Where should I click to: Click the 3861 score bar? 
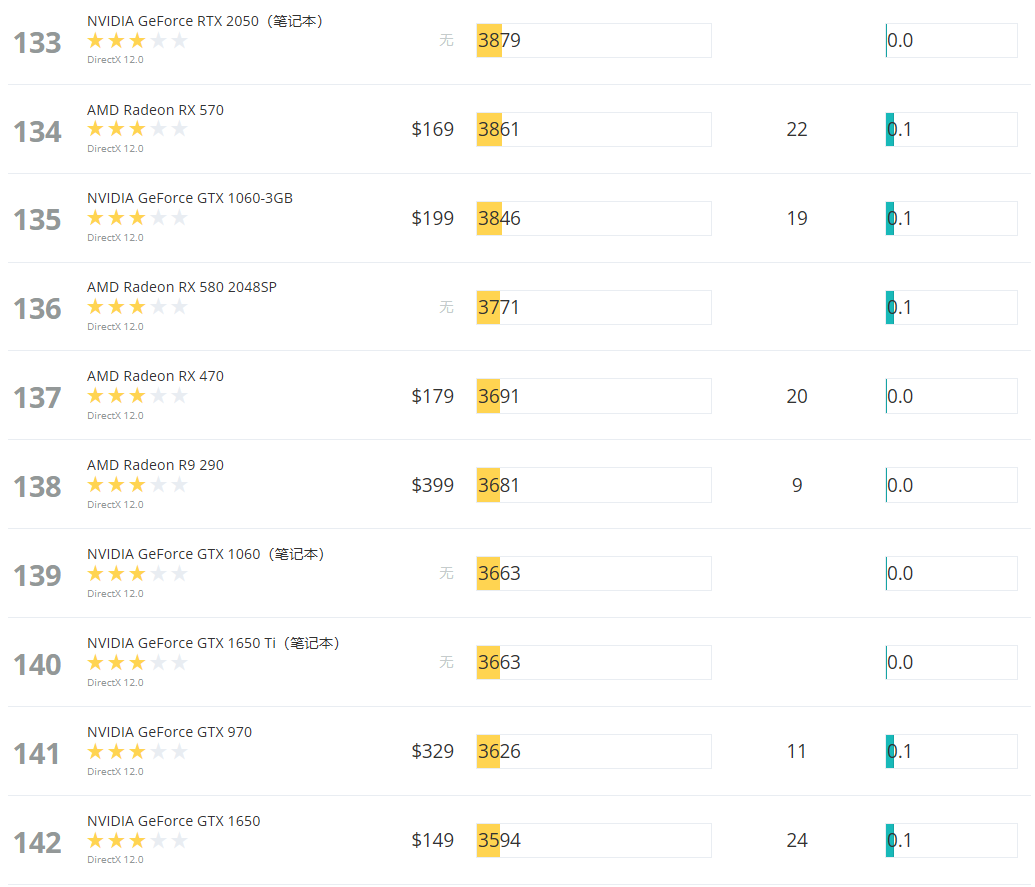tap(593, 129)
